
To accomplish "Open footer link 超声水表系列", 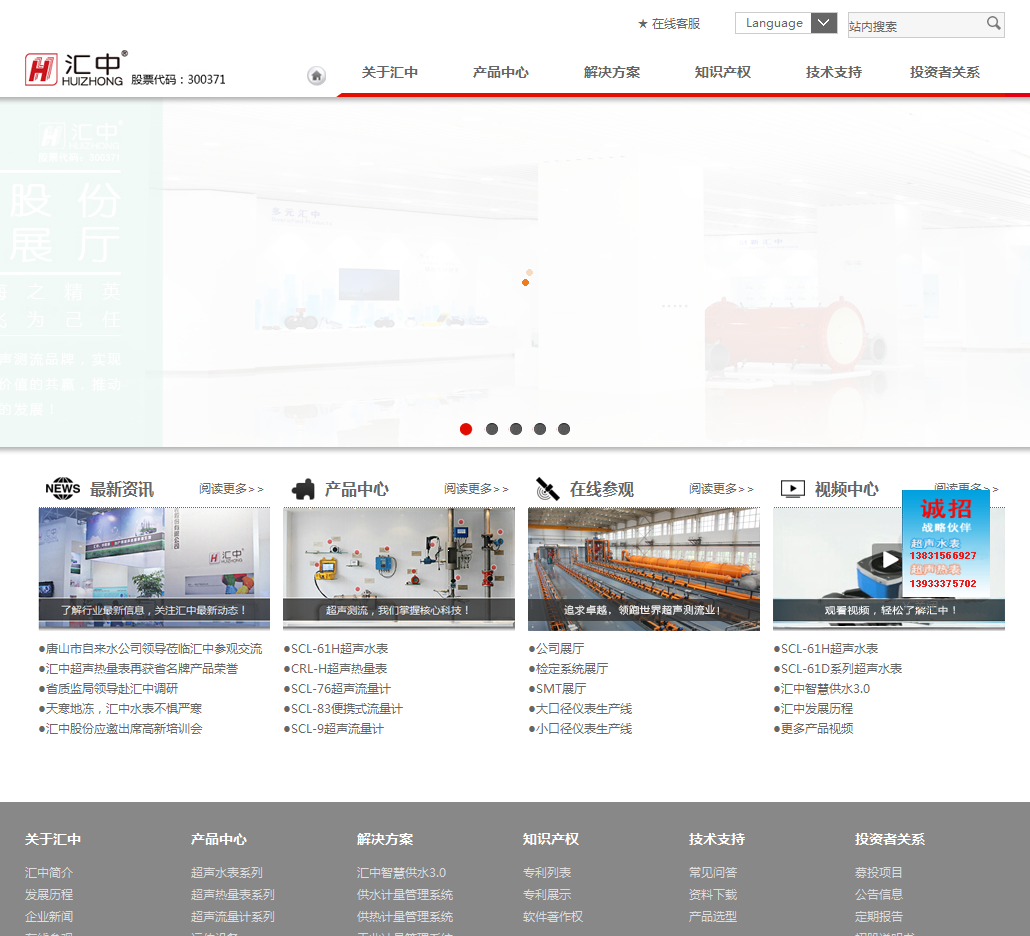I will (x=227, y=872).
